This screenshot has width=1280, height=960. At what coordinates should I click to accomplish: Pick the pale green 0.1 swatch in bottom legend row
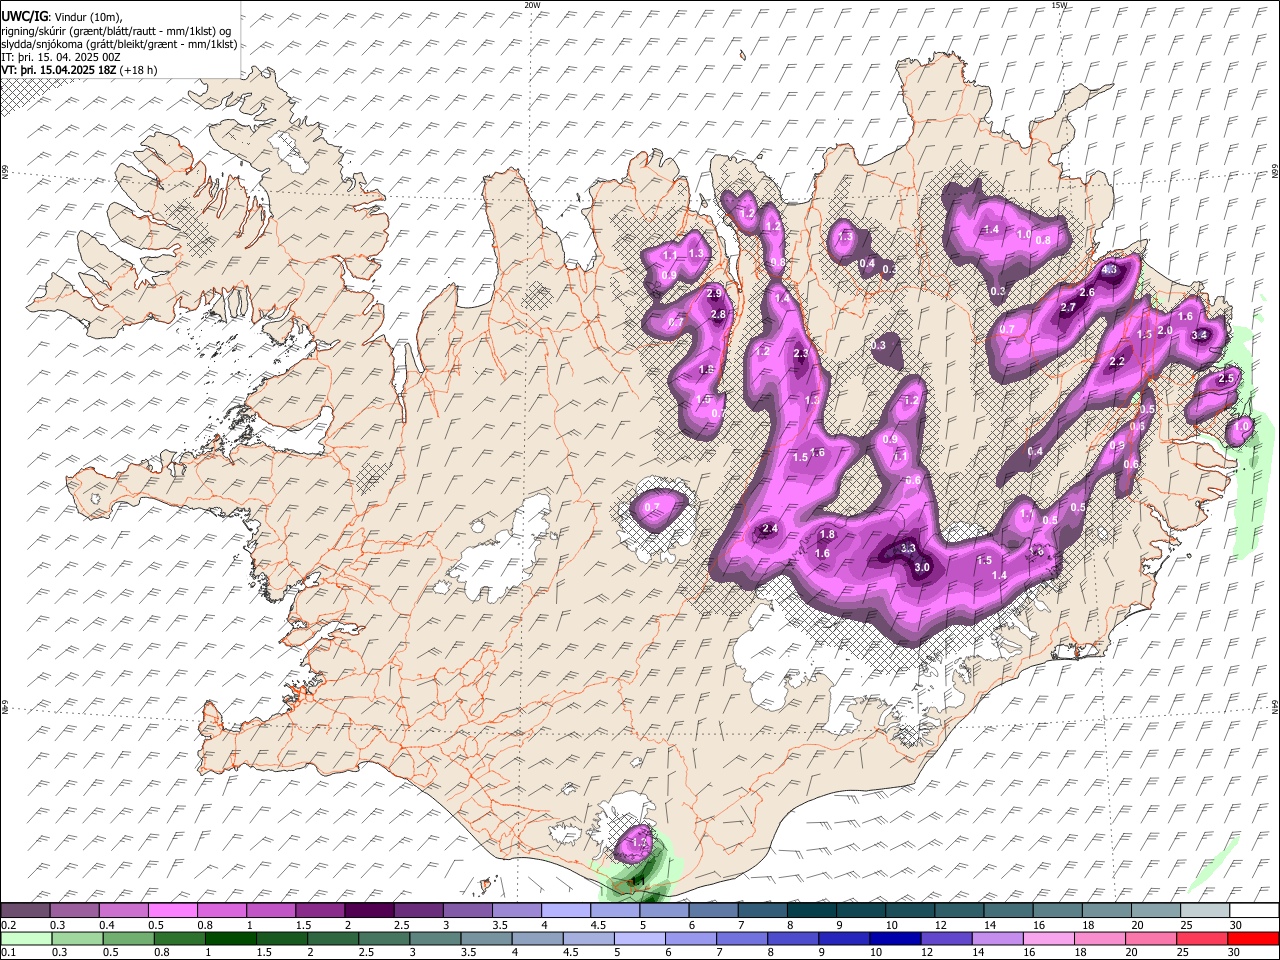(25, 938)
